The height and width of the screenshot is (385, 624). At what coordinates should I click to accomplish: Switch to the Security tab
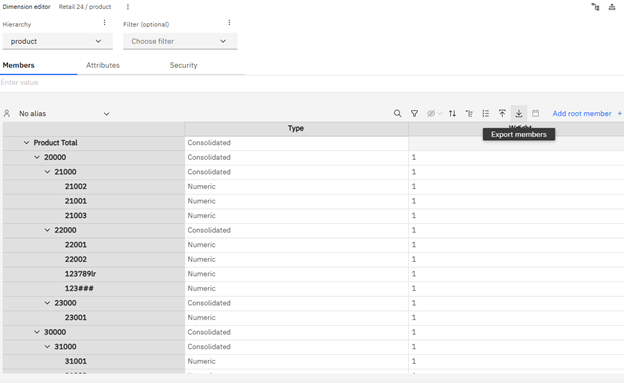pyautogui.click(x=183, y=65)
